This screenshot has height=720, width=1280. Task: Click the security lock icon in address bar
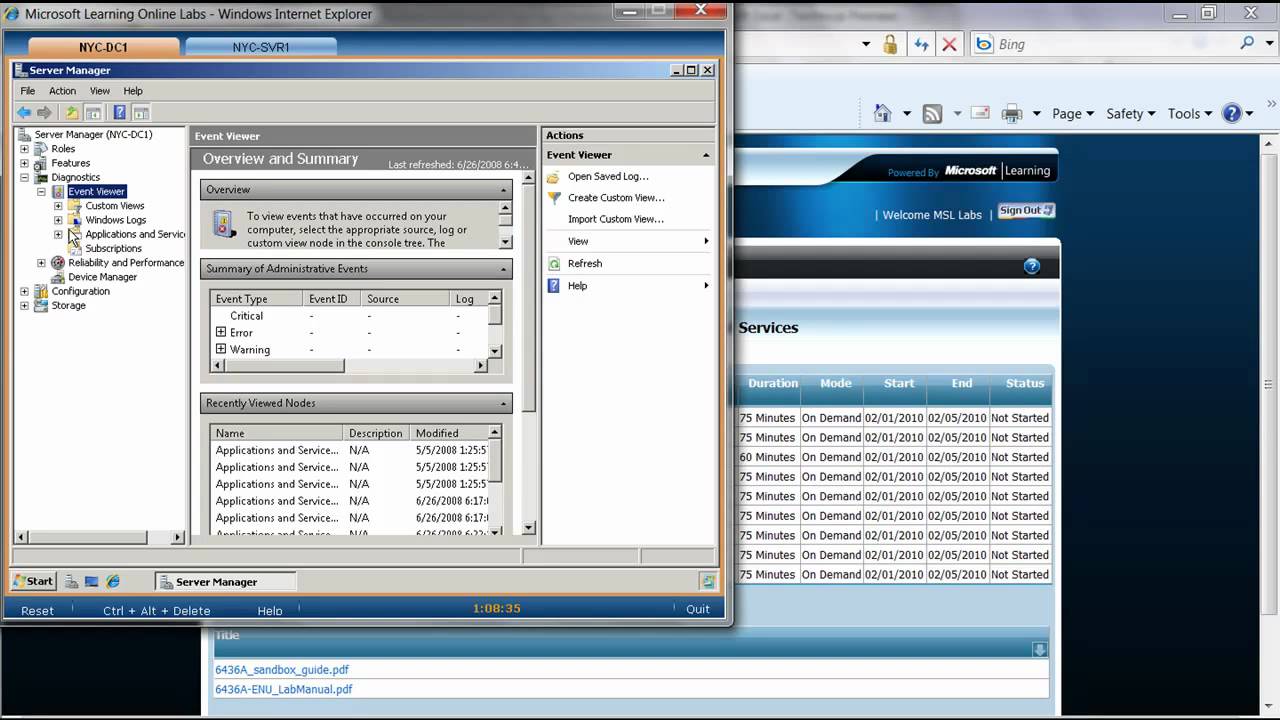point(890,44)
